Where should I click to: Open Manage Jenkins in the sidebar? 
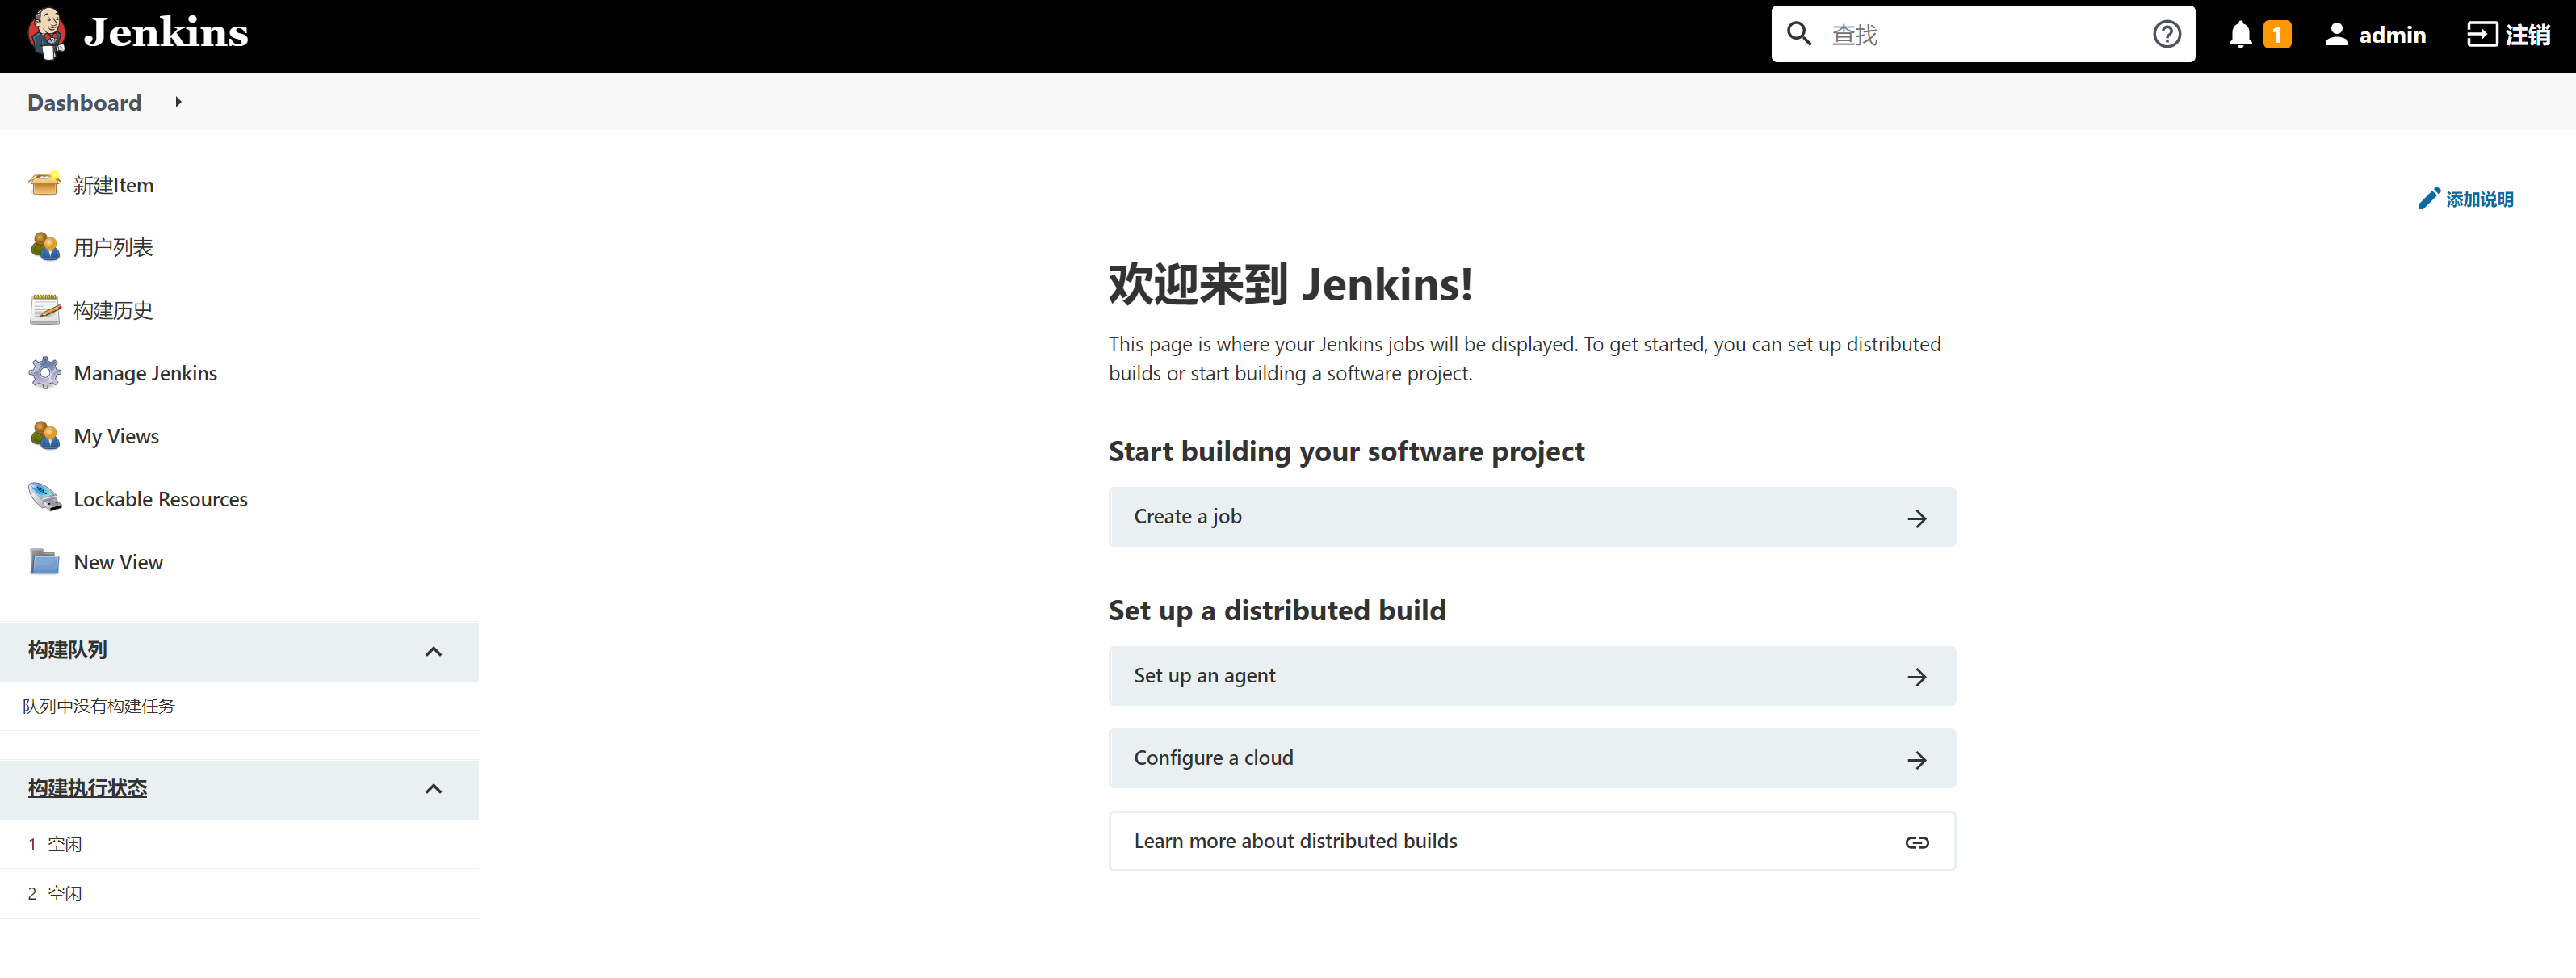[145, 373]
